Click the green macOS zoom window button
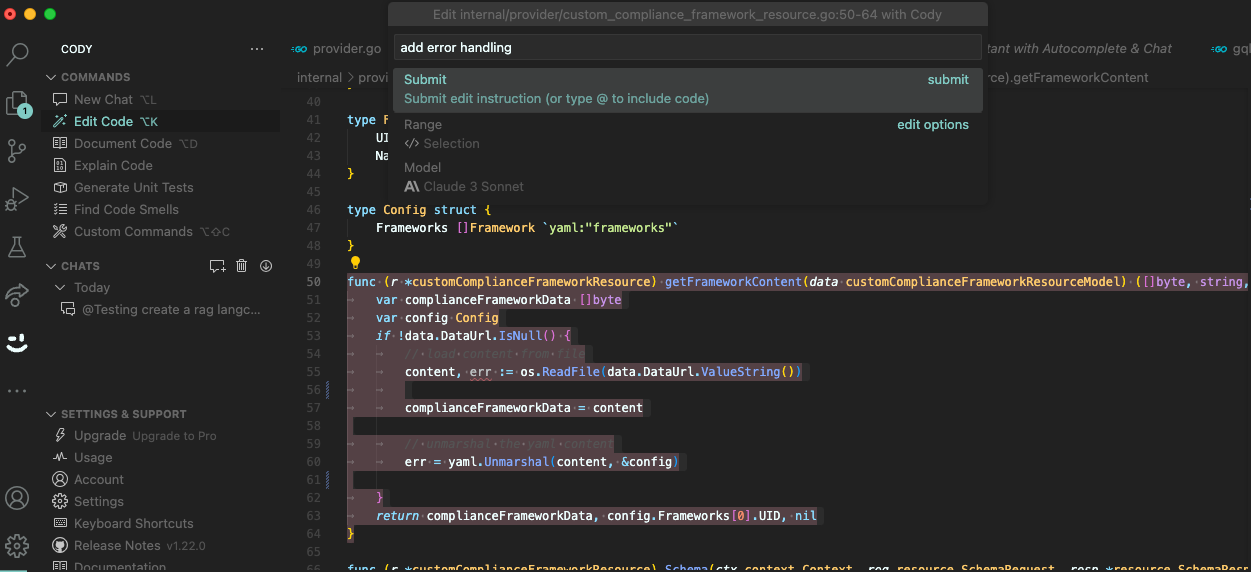This screenshot has height=572, width=1251. (50, 14)
